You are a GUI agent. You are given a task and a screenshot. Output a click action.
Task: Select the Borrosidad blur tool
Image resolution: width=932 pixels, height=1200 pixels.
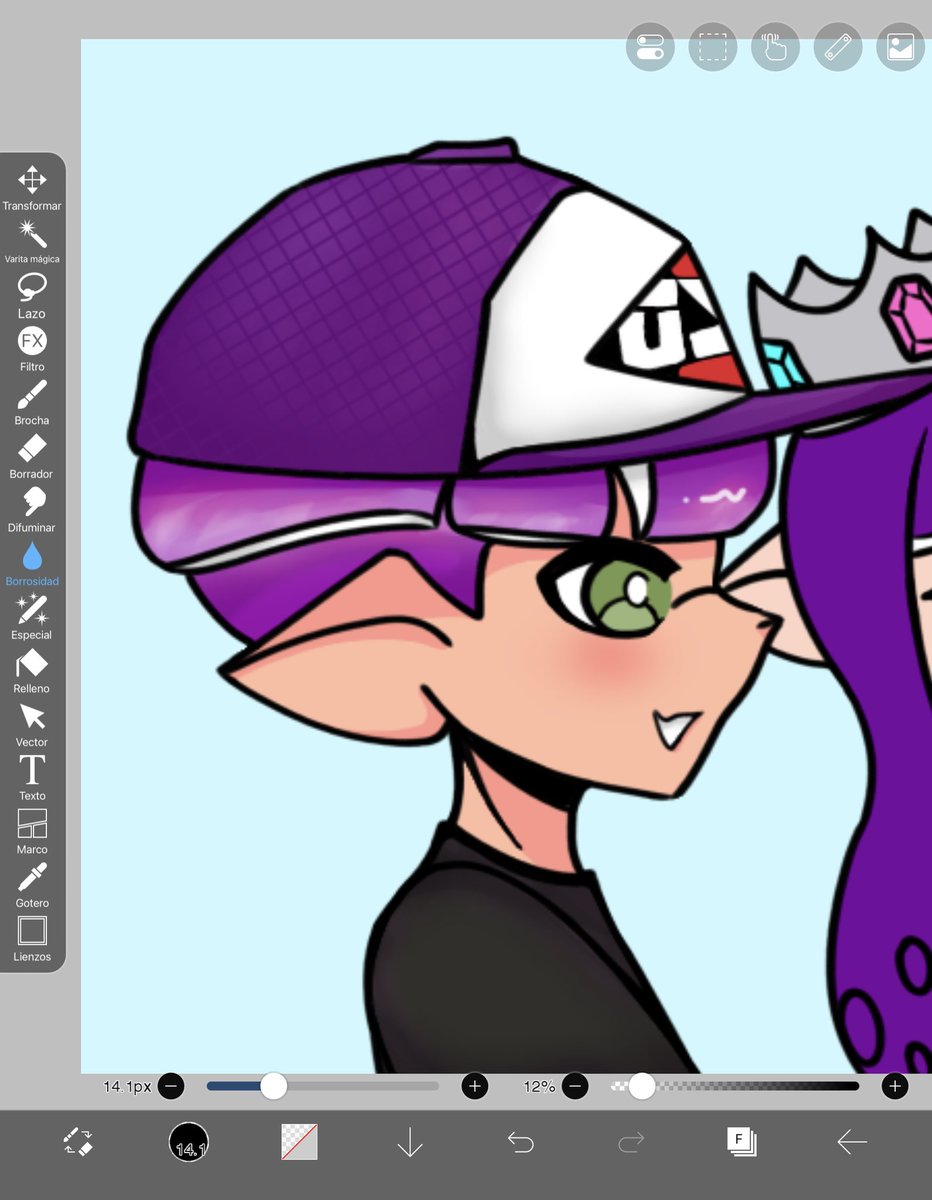tap(32, 564)
